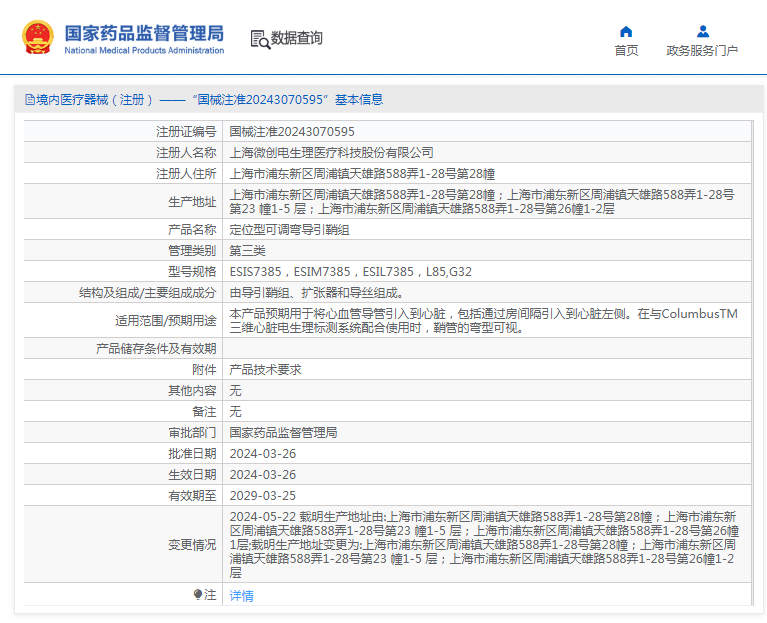Click the 管理类别 row label
The width and height of the screenshot is (767, 623).
pos(192,250)
